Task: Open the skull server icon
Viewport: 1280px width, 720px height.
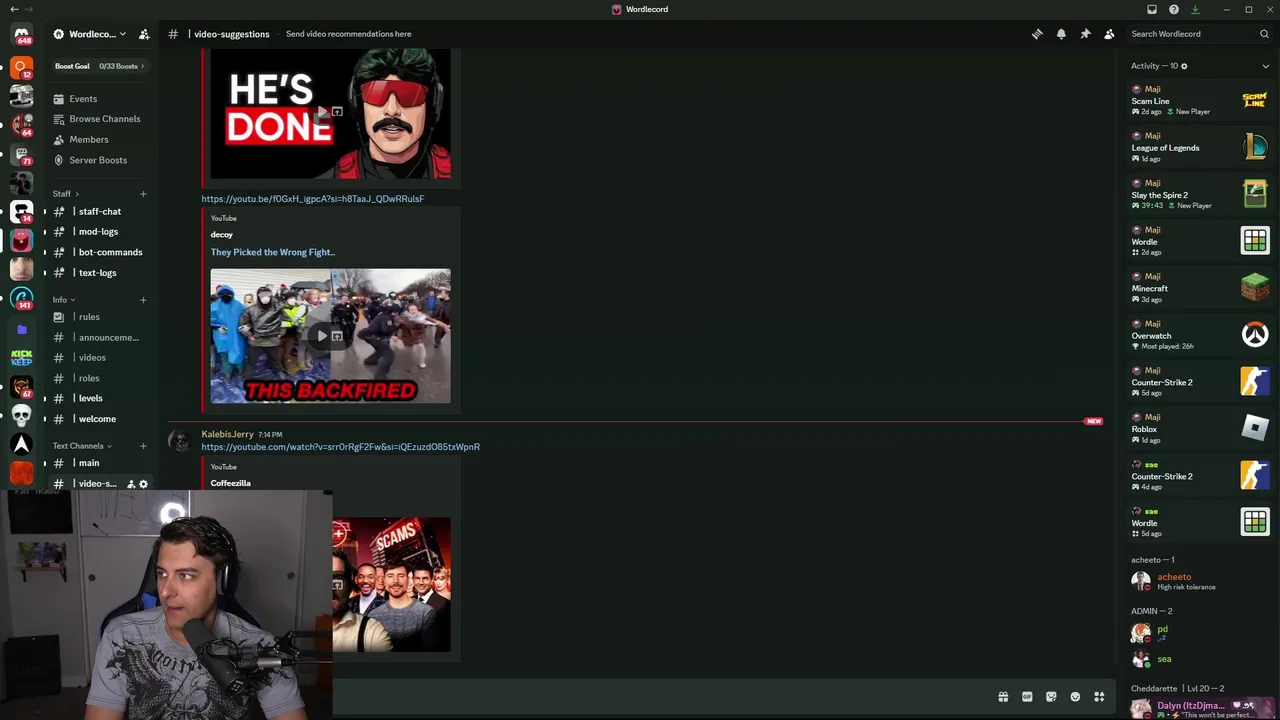Action: [21, 415]
